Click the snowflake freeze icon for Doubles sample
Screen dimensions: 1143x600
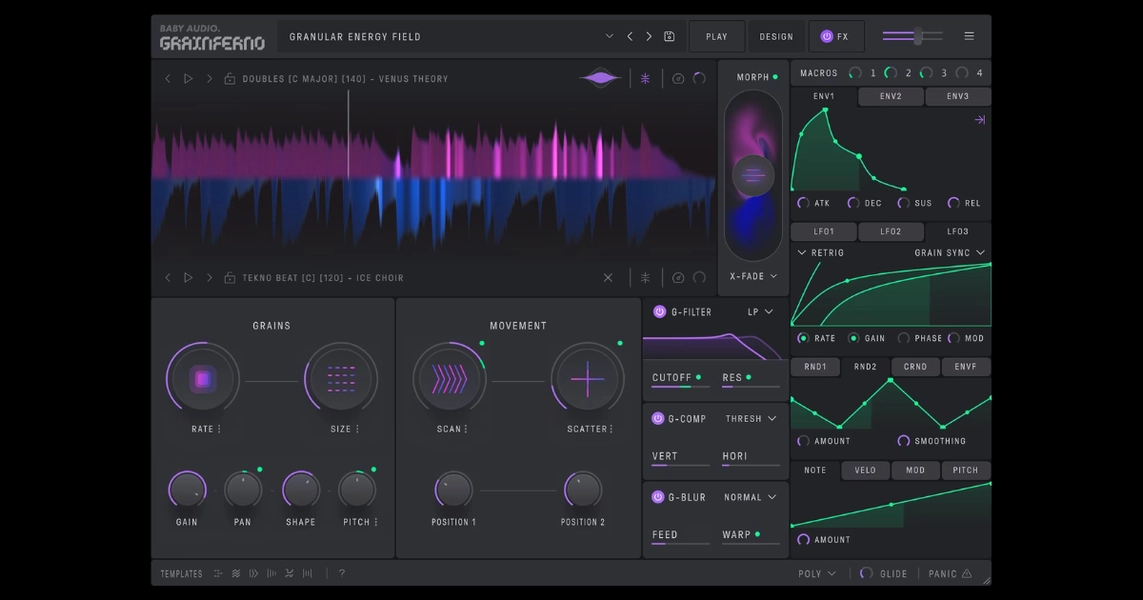pos(645,79)
